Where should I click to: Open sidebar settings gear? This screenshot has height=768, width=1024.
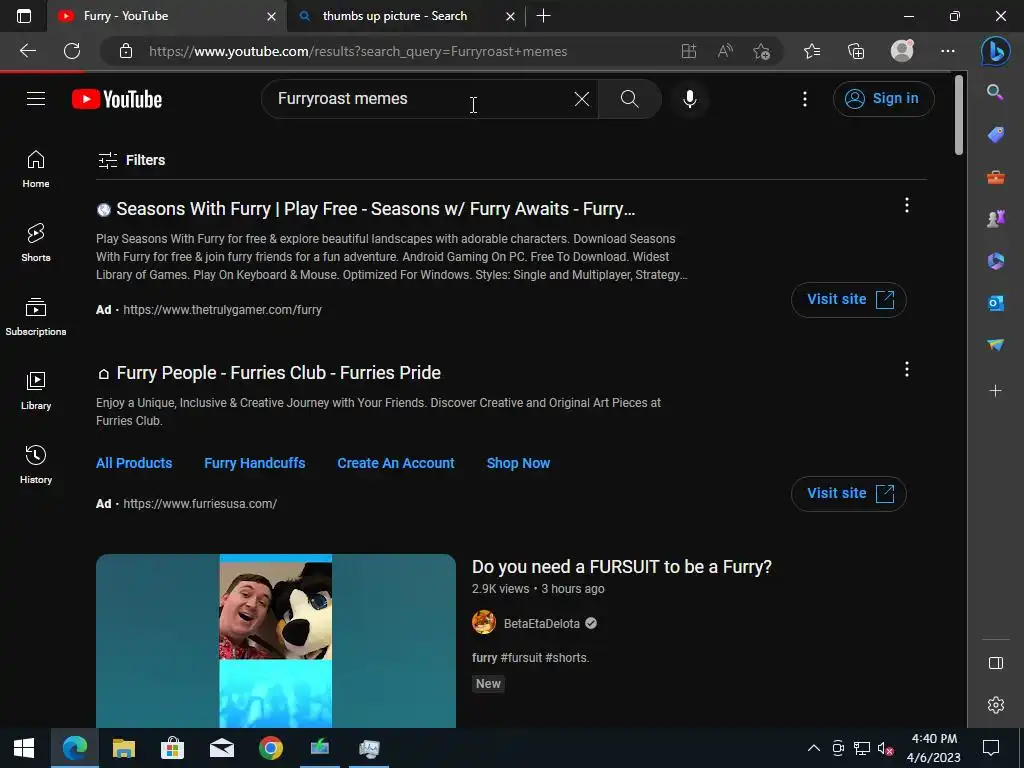[x=995, y=705]
